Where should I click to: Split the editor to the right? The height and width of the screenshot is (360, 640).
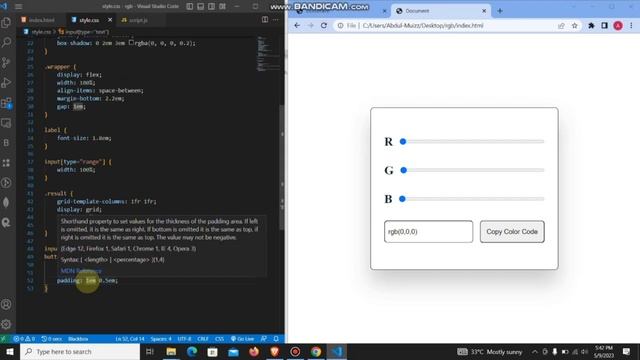pos(265,20)
